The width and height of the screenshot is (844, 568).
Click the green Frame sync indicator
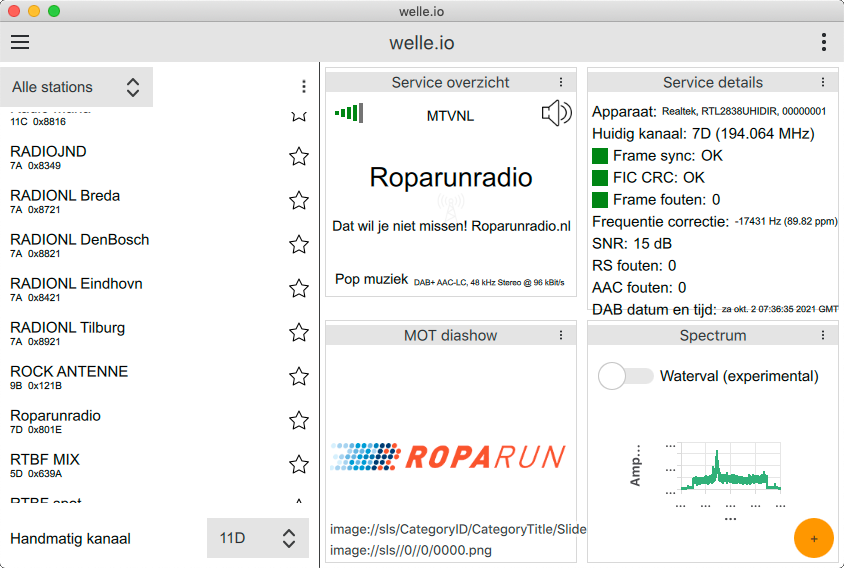pyautogui.click(x=600, y=156)
